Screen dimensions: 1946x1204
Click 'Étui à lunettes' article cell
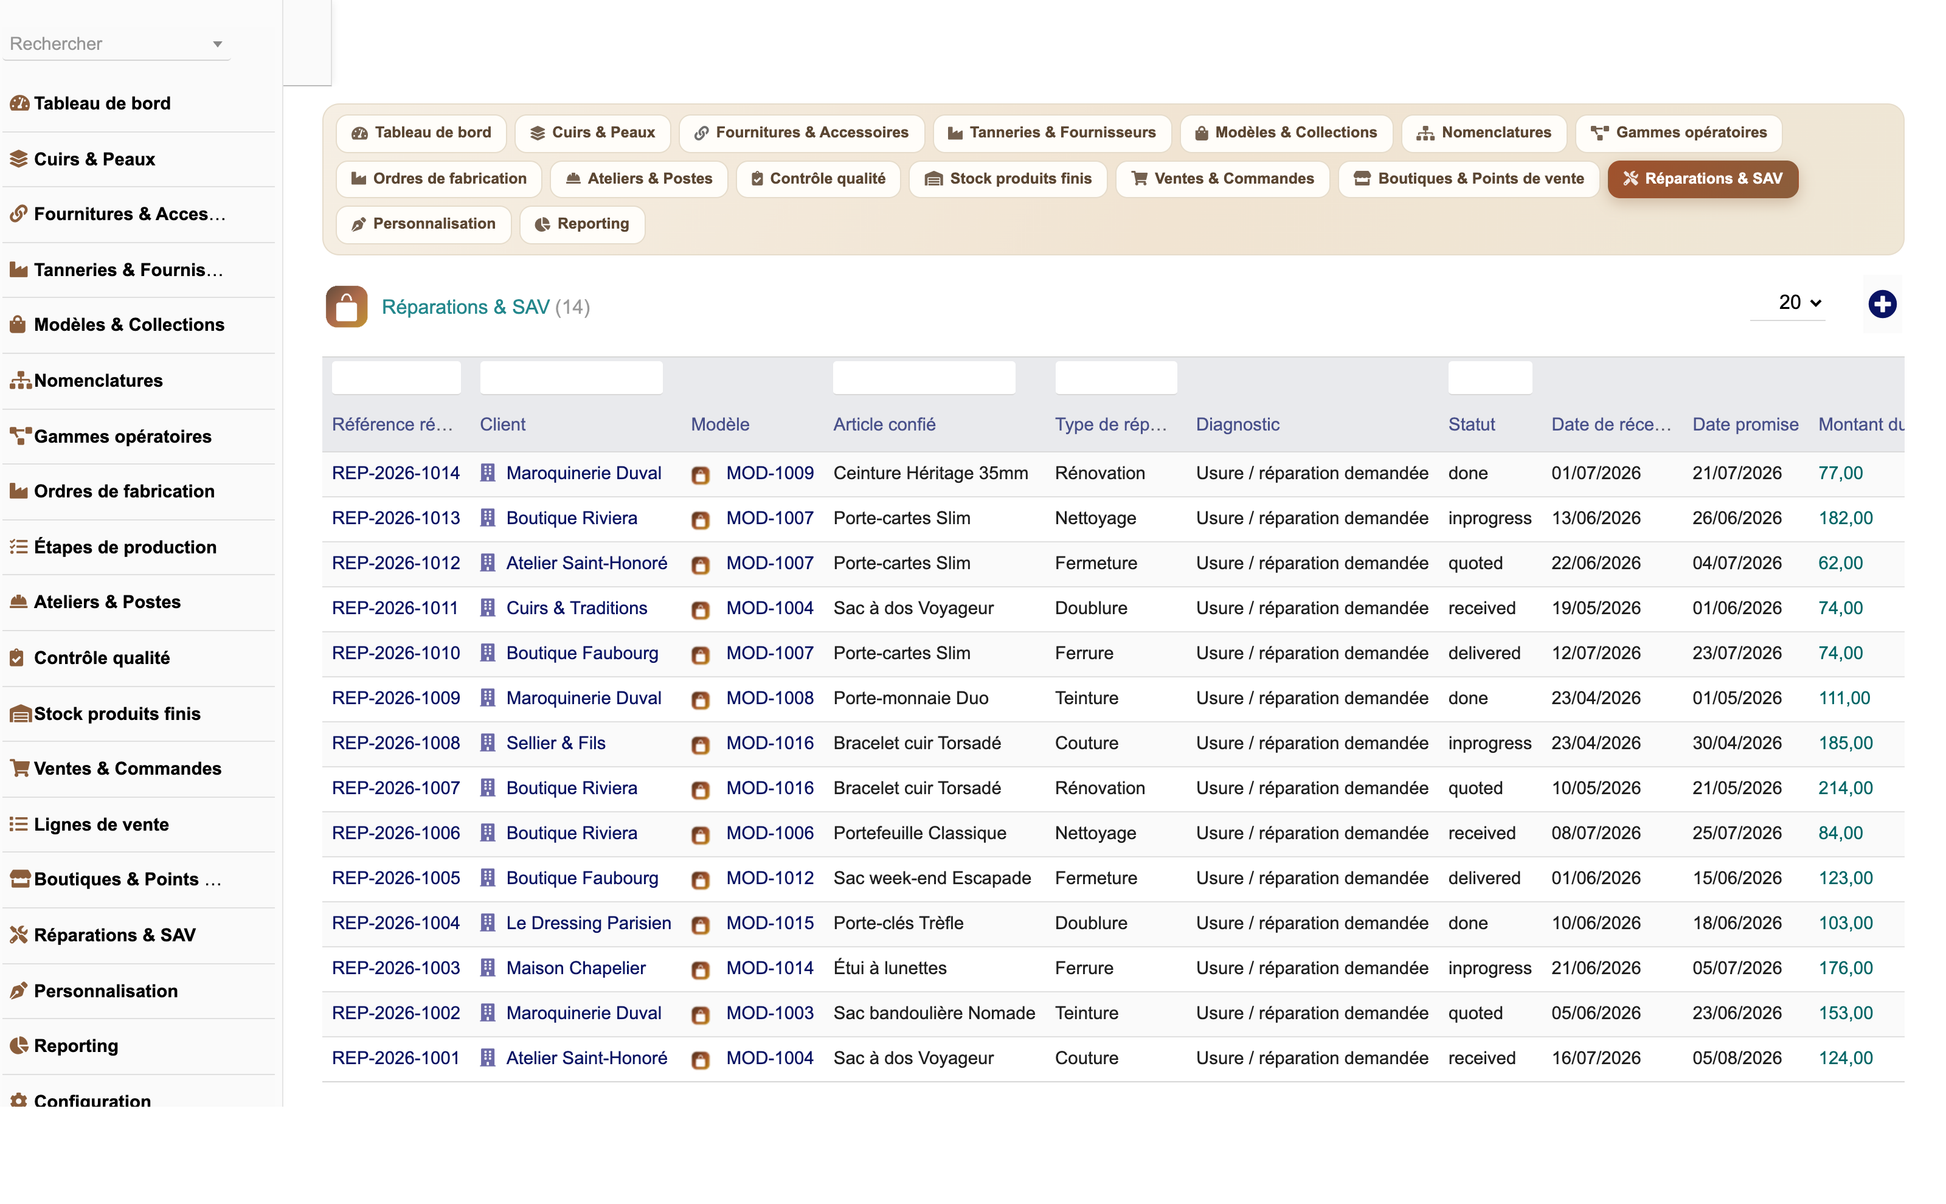coord(890,968)
